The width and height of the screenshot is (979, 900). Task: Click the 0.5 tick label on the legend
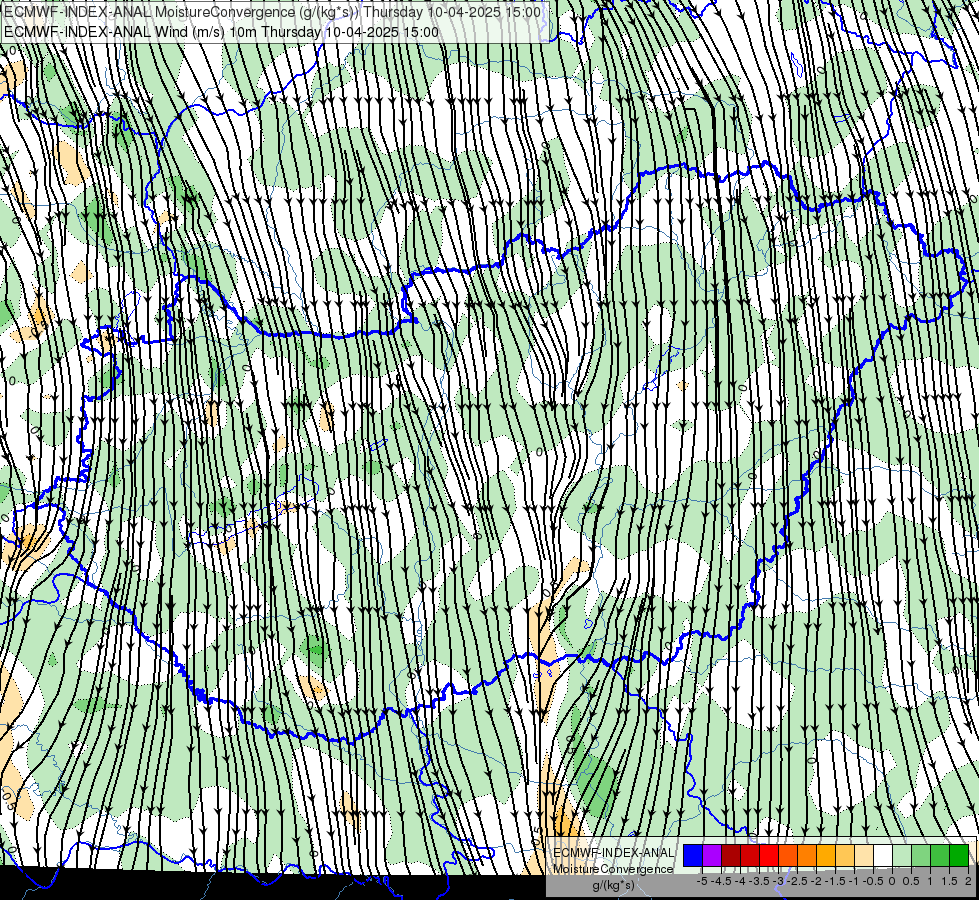click(911, 881)
